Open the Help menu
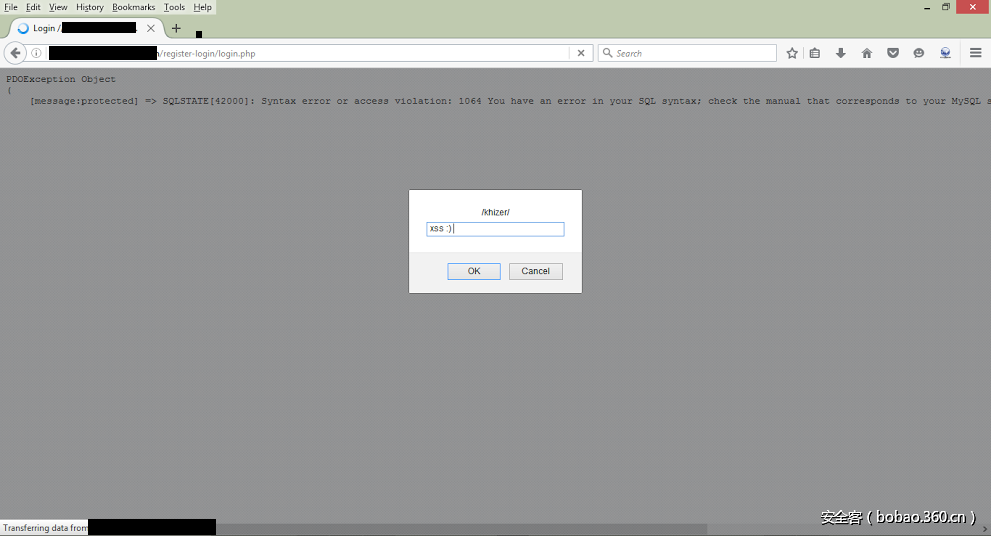Viewport: 991px width, 536px height. 202,7
